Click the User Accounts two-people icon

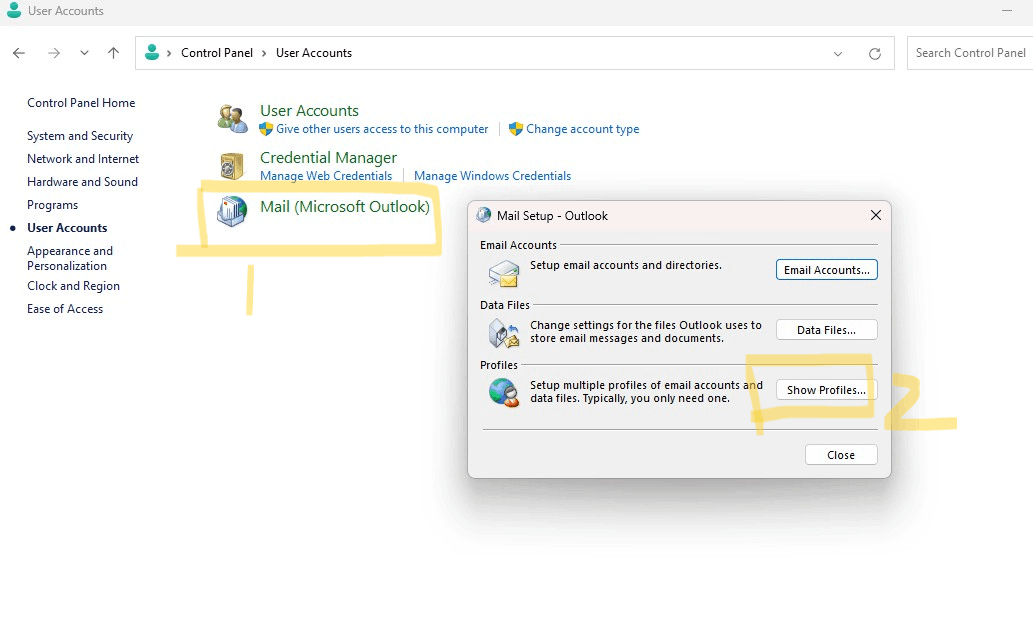(x=232, y=118)
